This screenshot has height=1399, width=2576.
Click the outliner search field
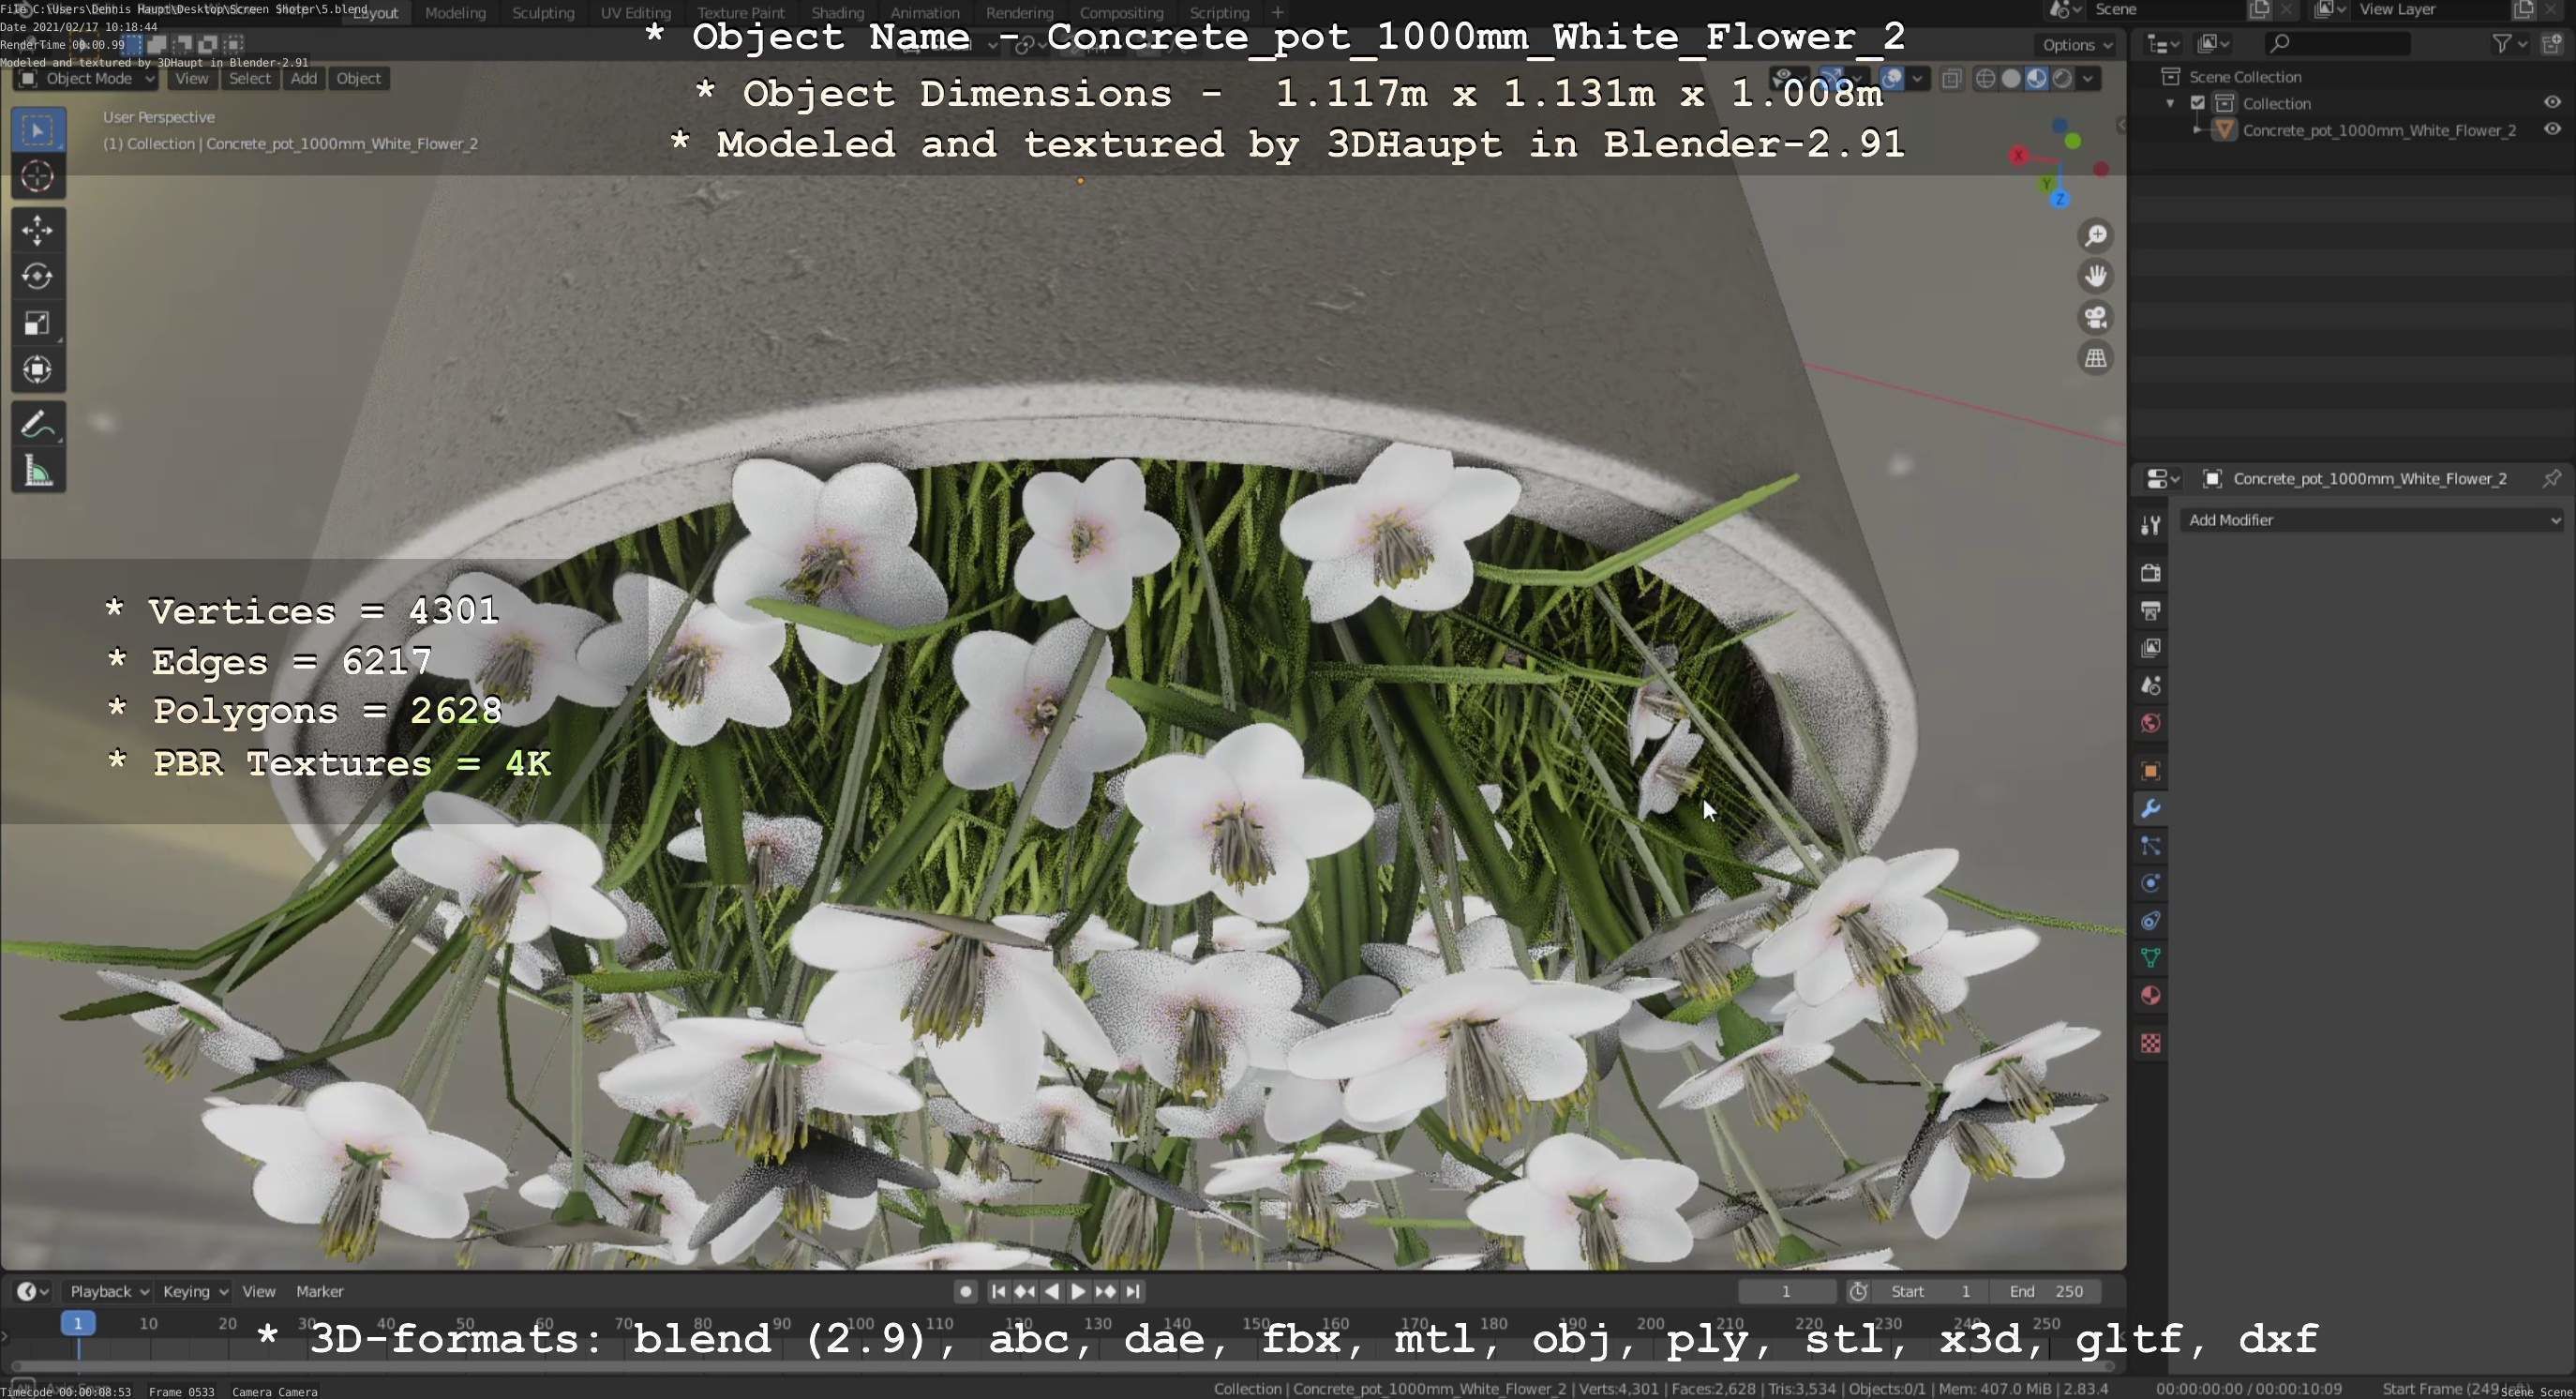(x=2336, y=43)
